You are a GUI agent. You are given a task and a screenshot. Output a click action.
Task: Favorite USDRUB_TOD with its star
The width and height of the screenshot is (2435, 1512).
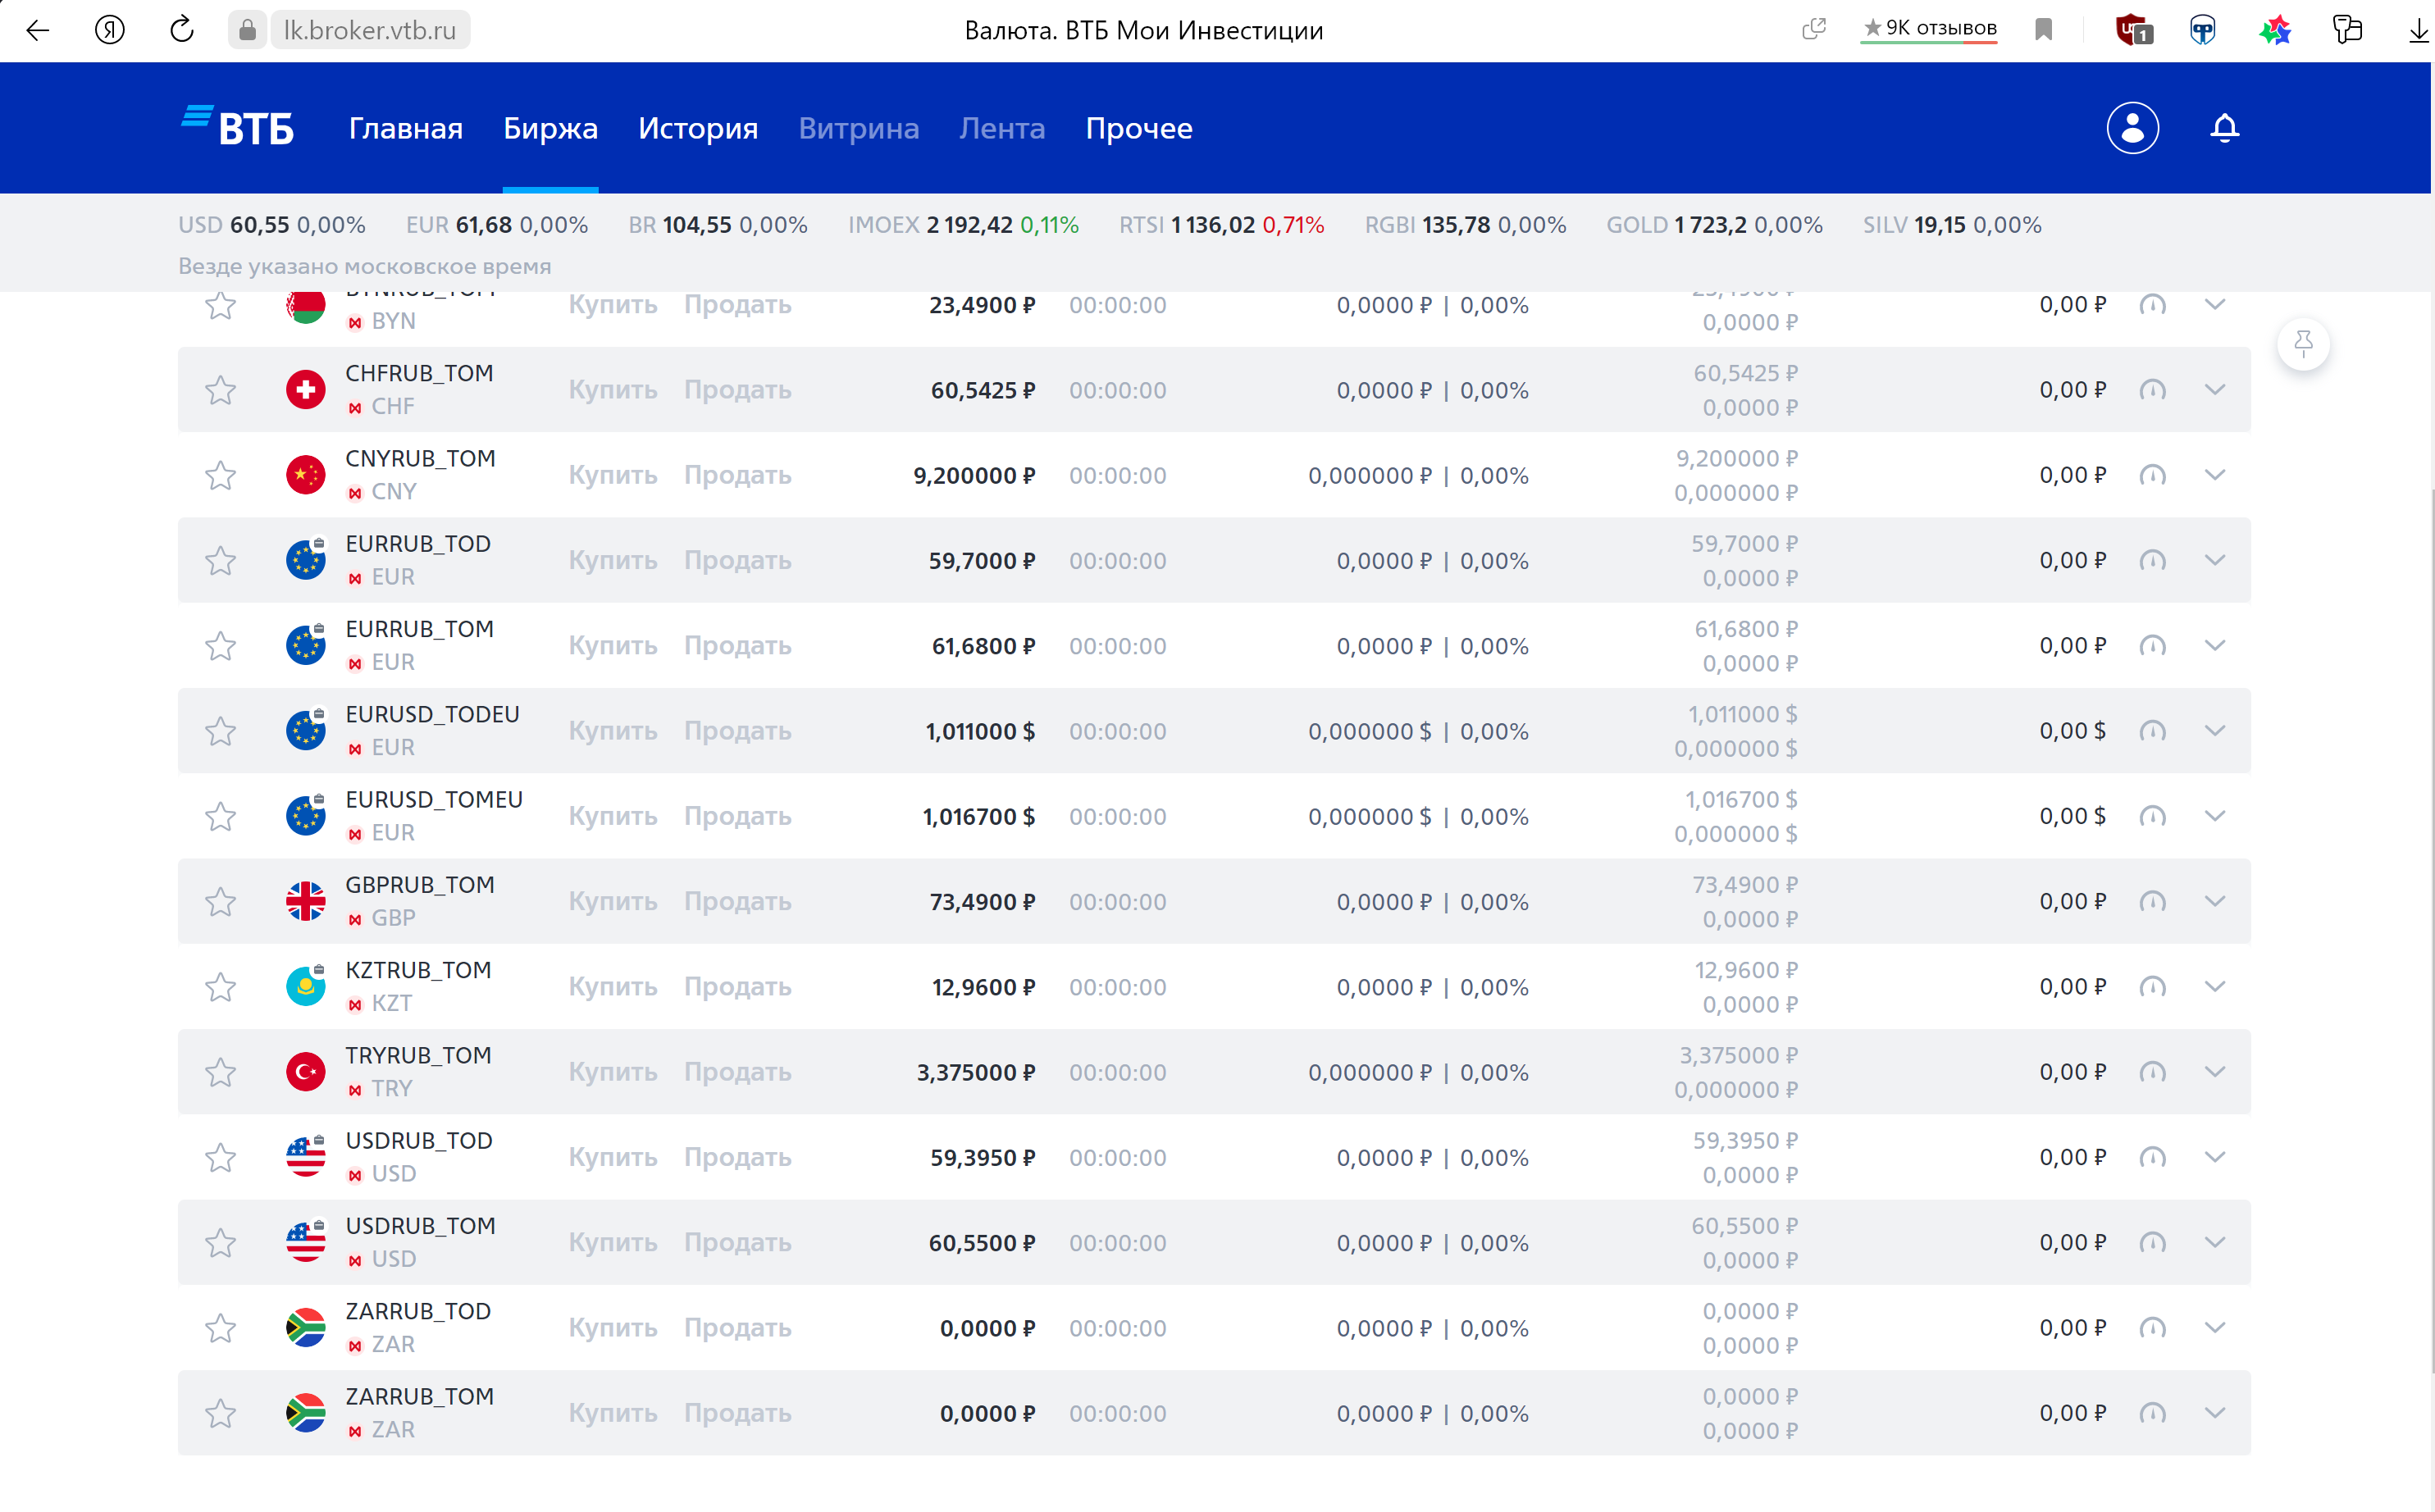click(220, 1157)
